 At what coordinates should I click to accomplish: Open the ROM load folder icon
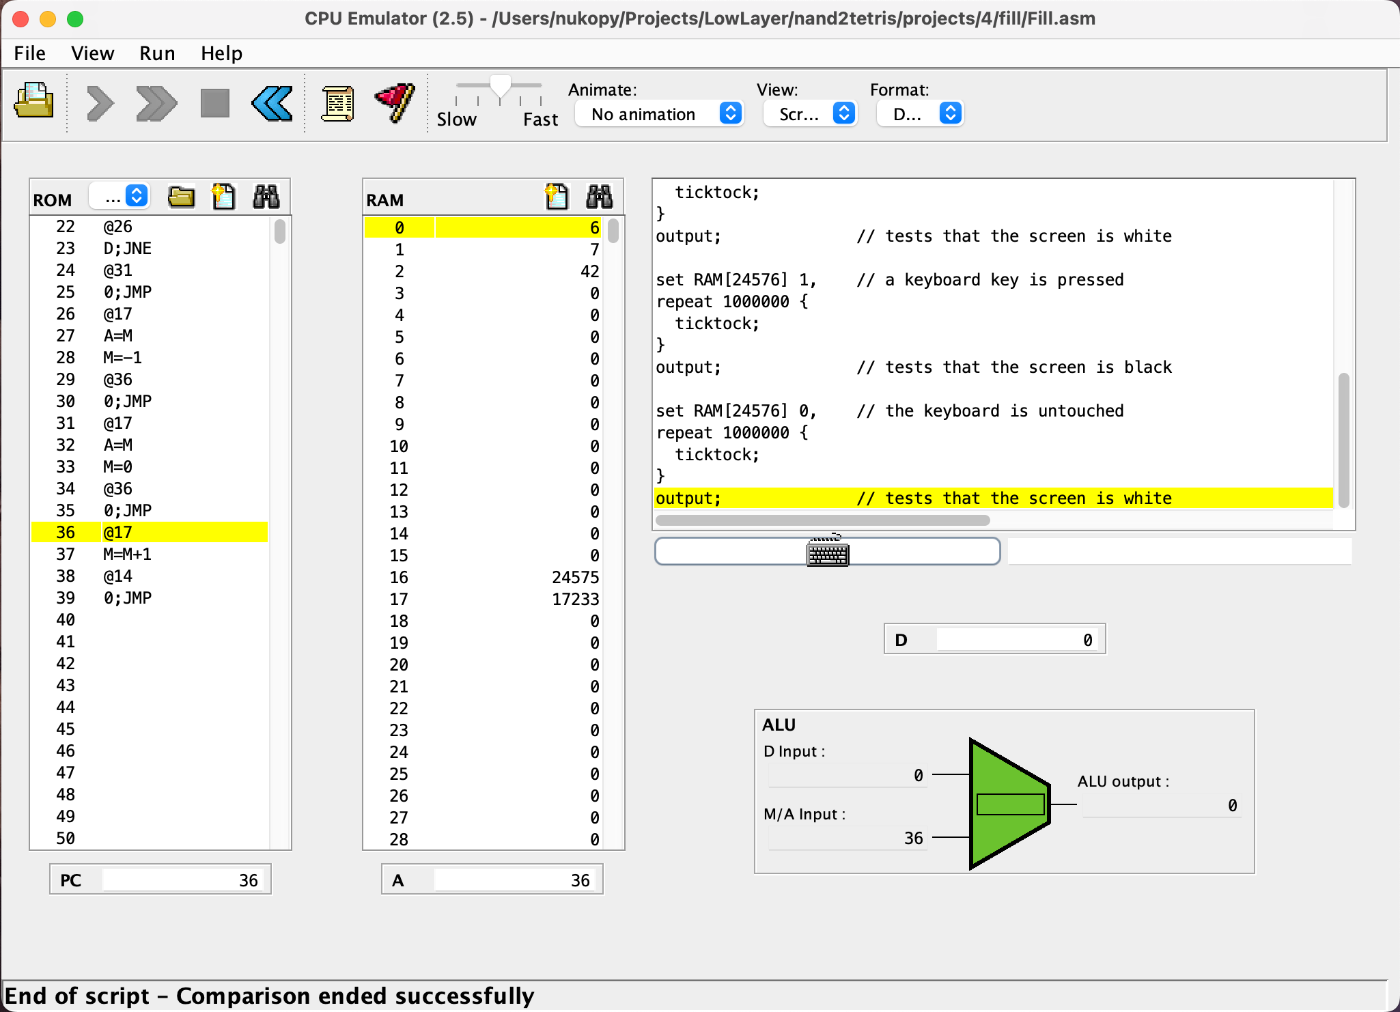(181, 197)
